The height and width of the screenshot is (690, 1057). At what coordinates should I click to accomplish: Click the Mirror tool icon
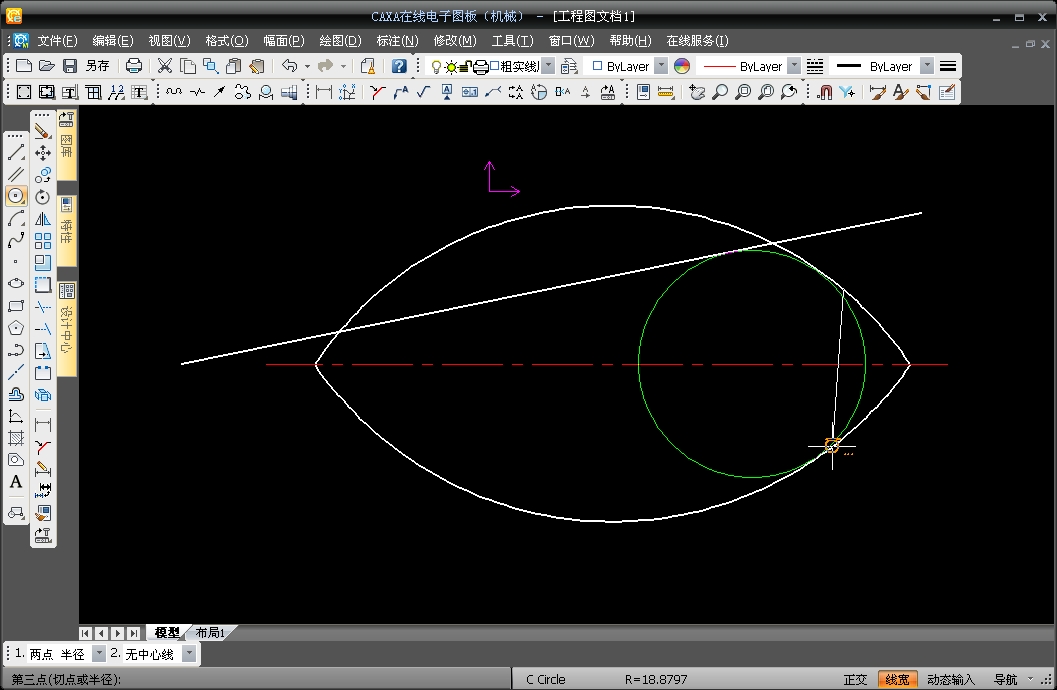[x=43, y=219]
